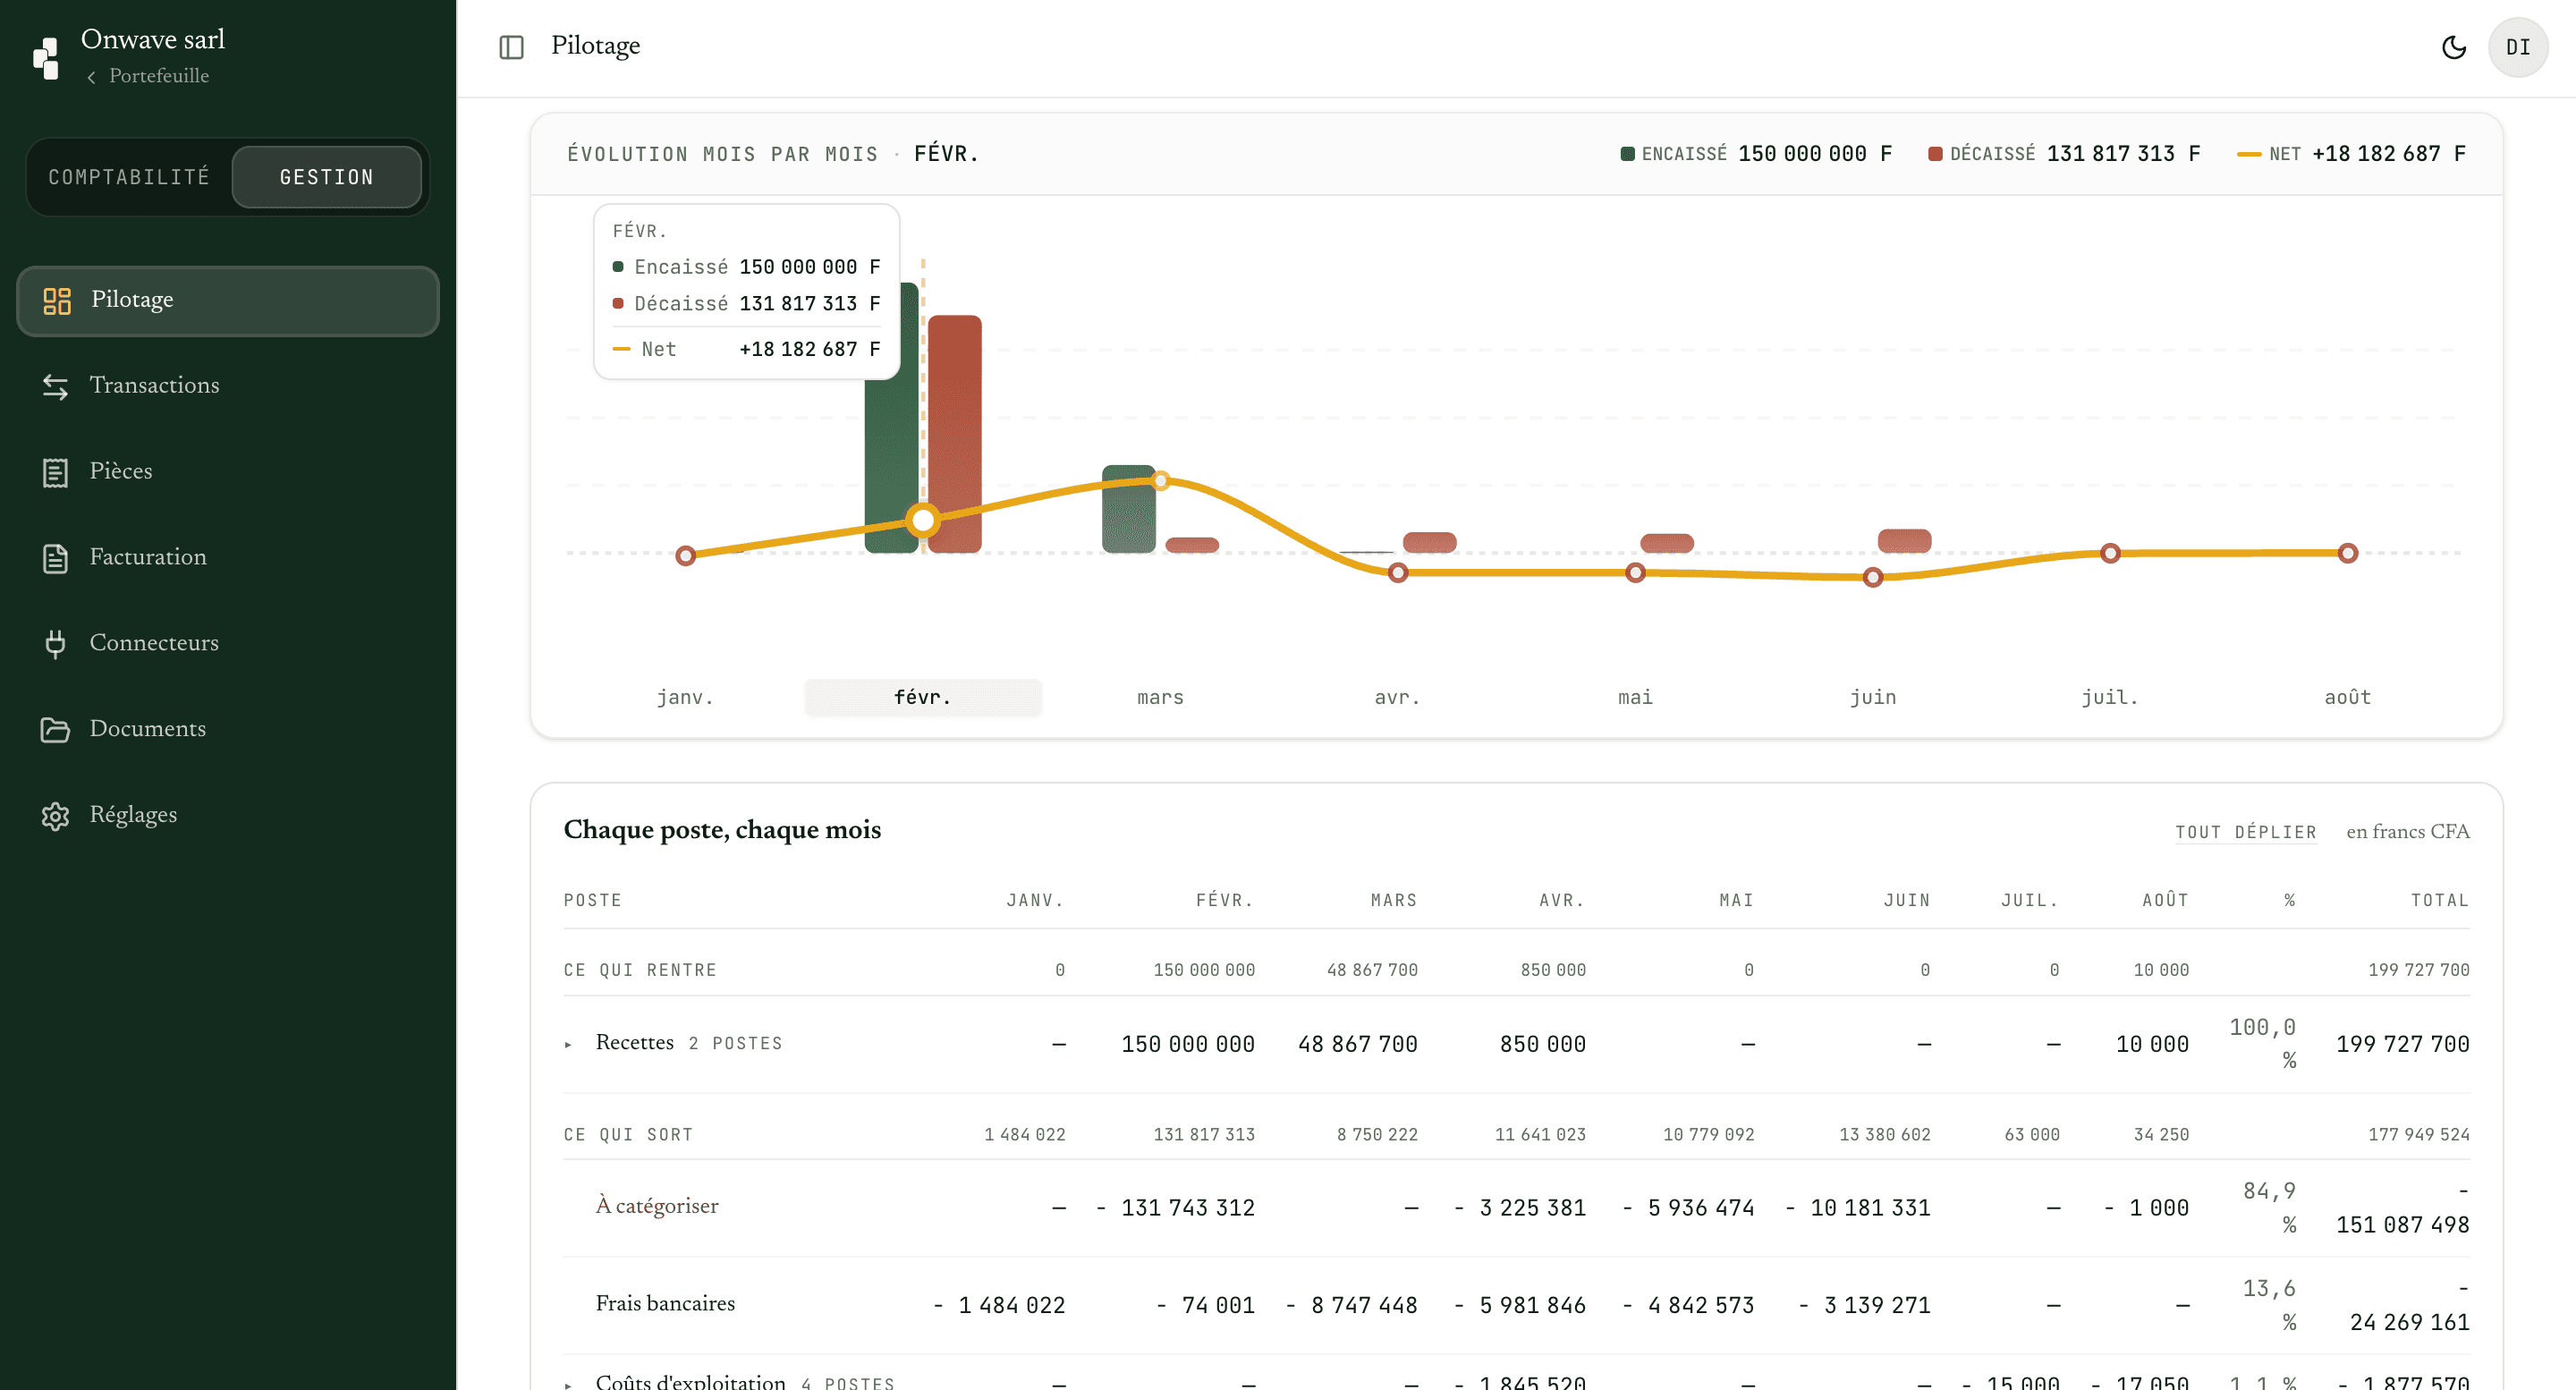Click the green mars encaissé bar
The width and height of the screenshot is (2576, 1390).
[x=1128, y=508]
